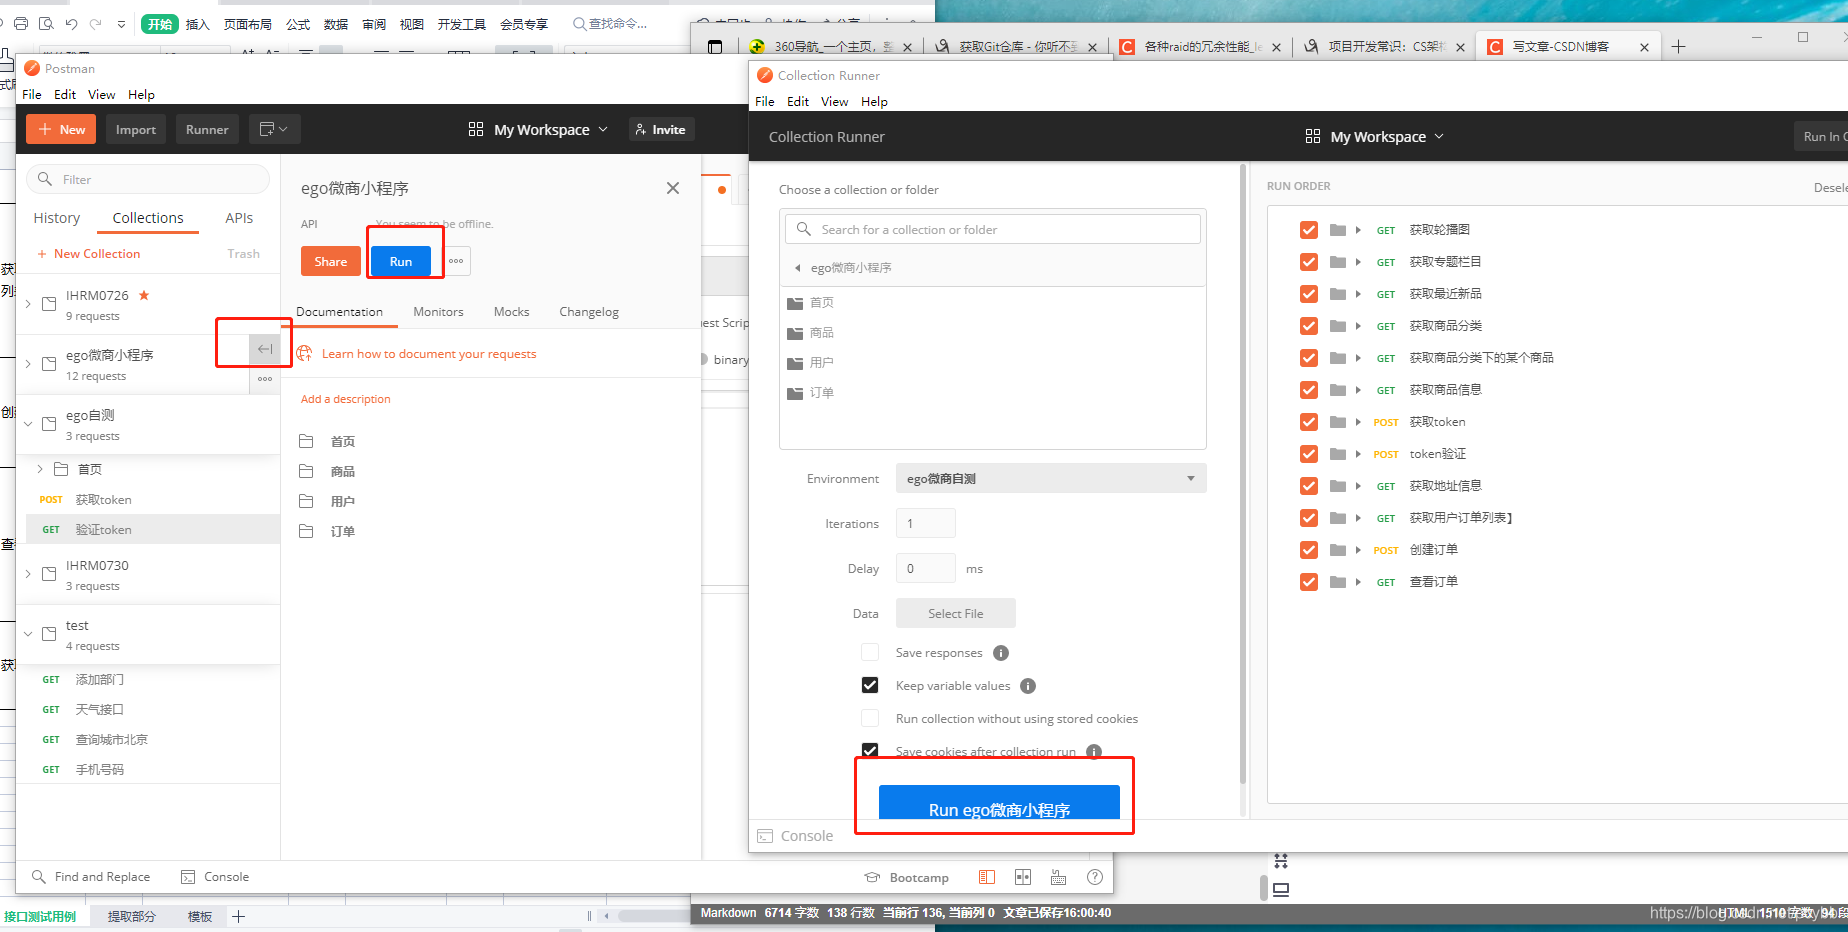Click Add a description link
The width and height of the screenshot is (1848, 932).
346,399
